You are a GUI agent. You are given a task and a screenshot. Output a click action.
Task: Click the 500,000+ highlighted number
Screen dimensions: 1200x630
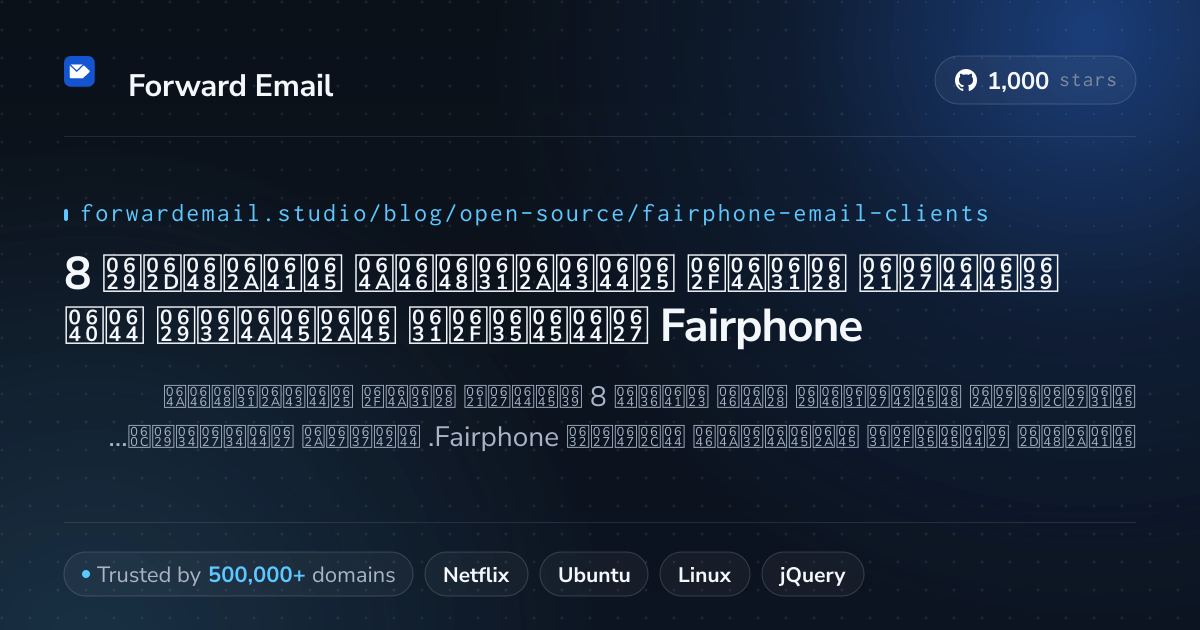click(x=257, y=575)
